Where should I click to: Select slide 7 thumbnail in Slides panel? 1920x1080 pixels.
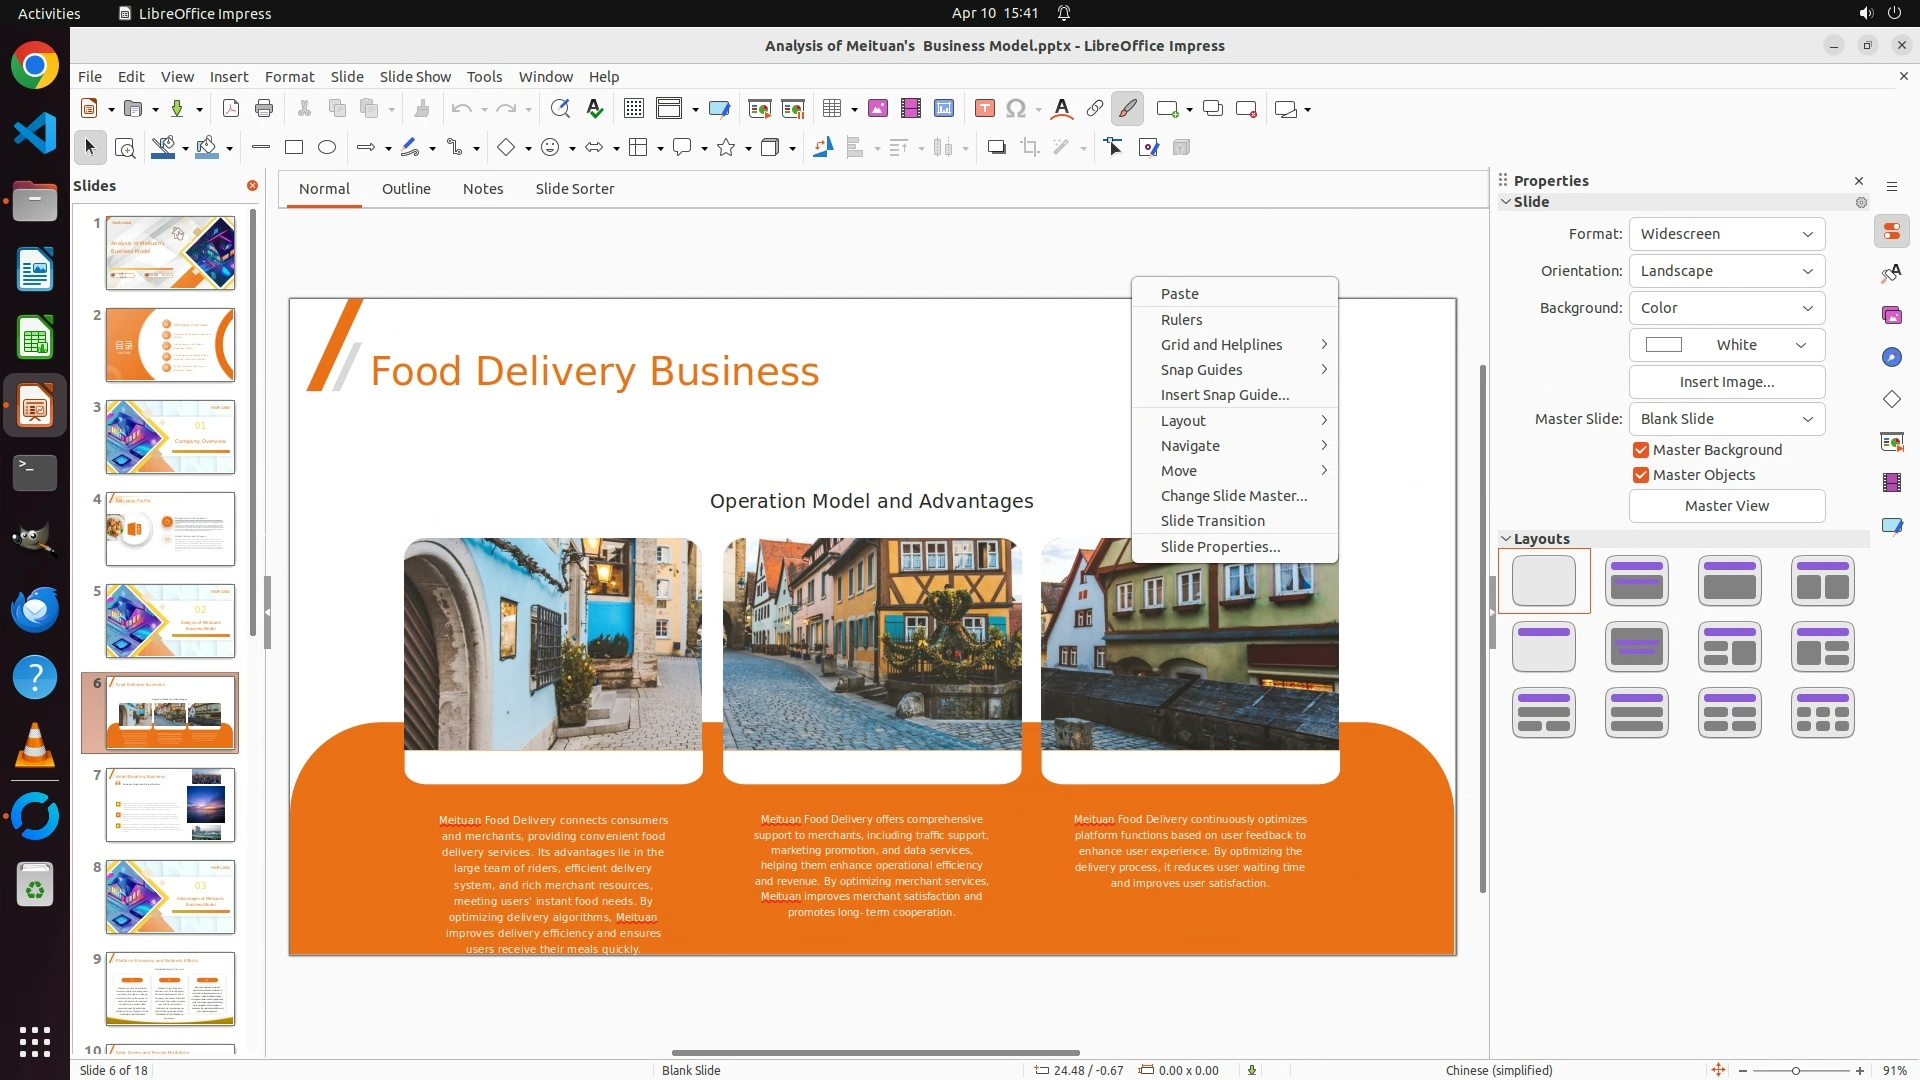(x=170, y=805)
